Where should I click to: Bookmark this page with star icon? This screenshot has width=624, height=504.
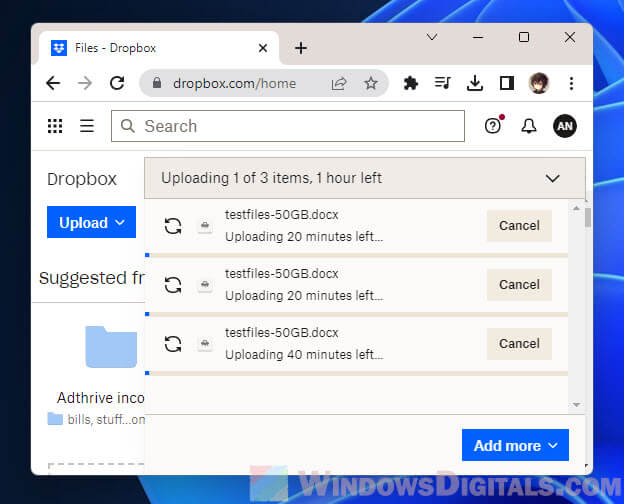click(x=371, y=84)
